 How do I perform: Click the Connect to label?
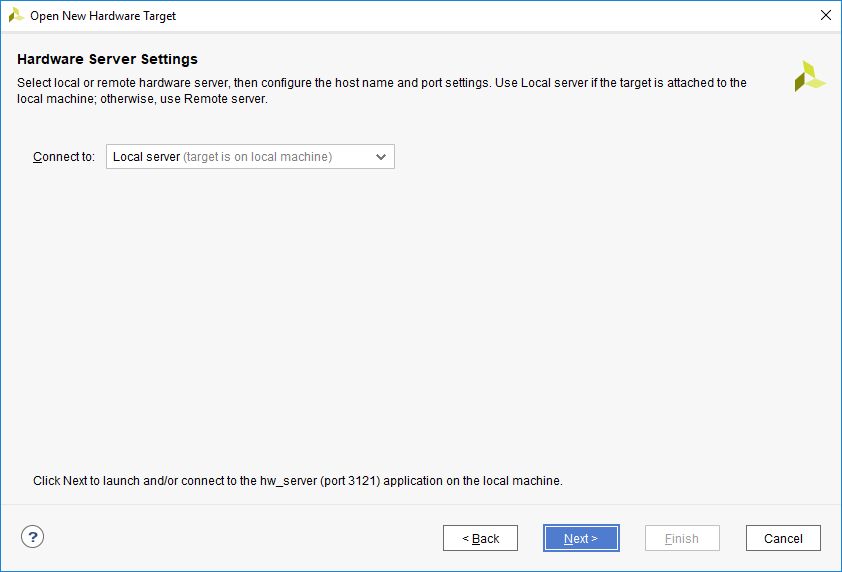[64, 157]
